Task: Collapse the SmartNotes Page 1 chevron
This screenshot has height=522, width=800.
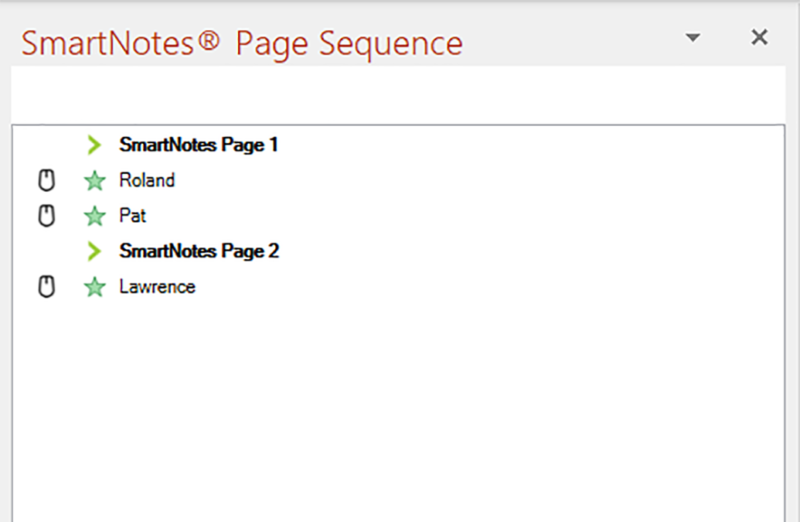Action: tap(95, 145)
